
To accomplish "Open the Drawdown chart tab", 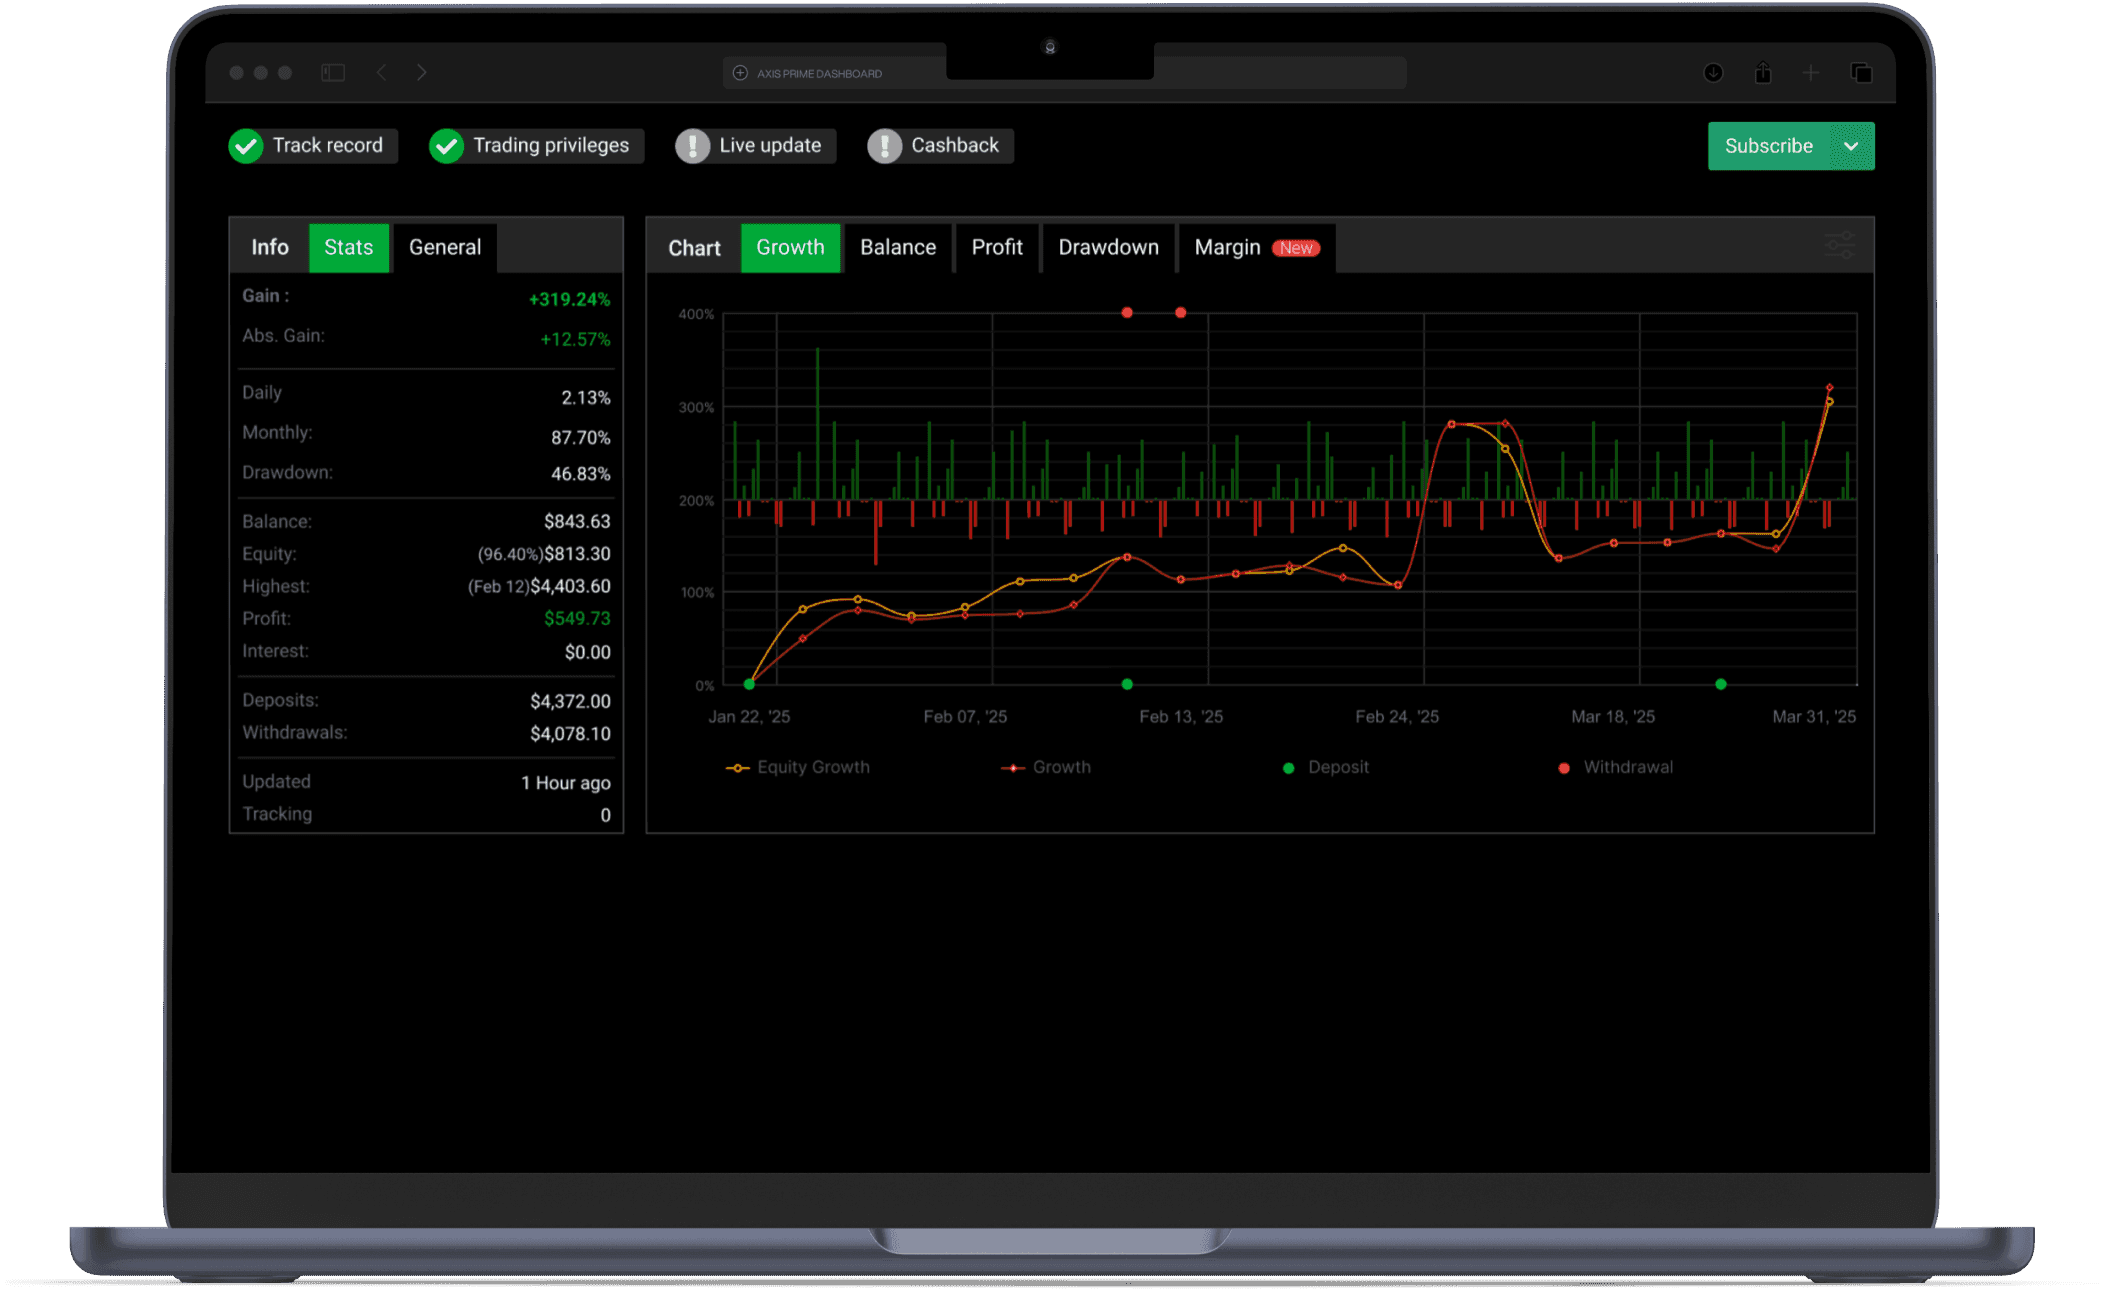I will coord(1108,248).
